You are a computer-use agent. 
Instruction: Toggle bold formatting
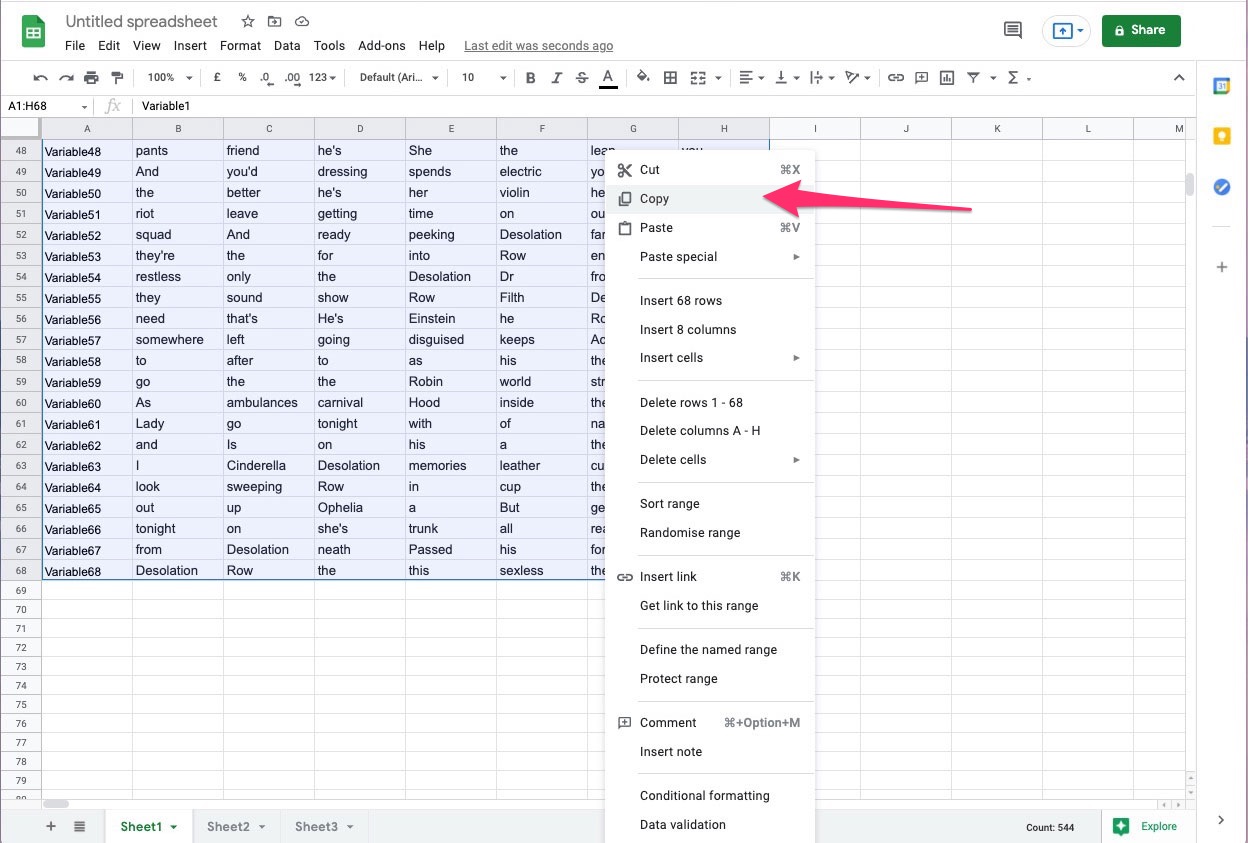click(530, 77)
